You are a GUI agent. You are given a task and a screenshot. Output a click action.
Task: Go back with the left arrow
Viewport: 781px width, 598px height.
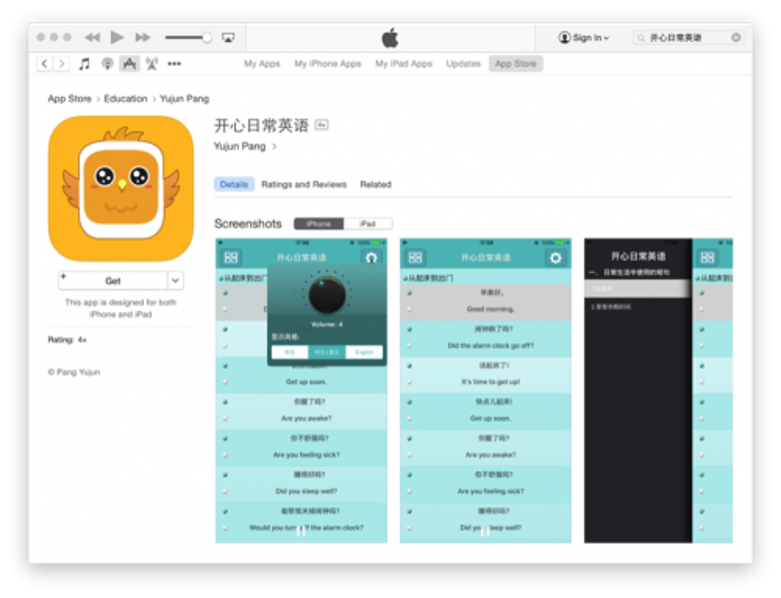pyautogui.click(x=44, y=64)
